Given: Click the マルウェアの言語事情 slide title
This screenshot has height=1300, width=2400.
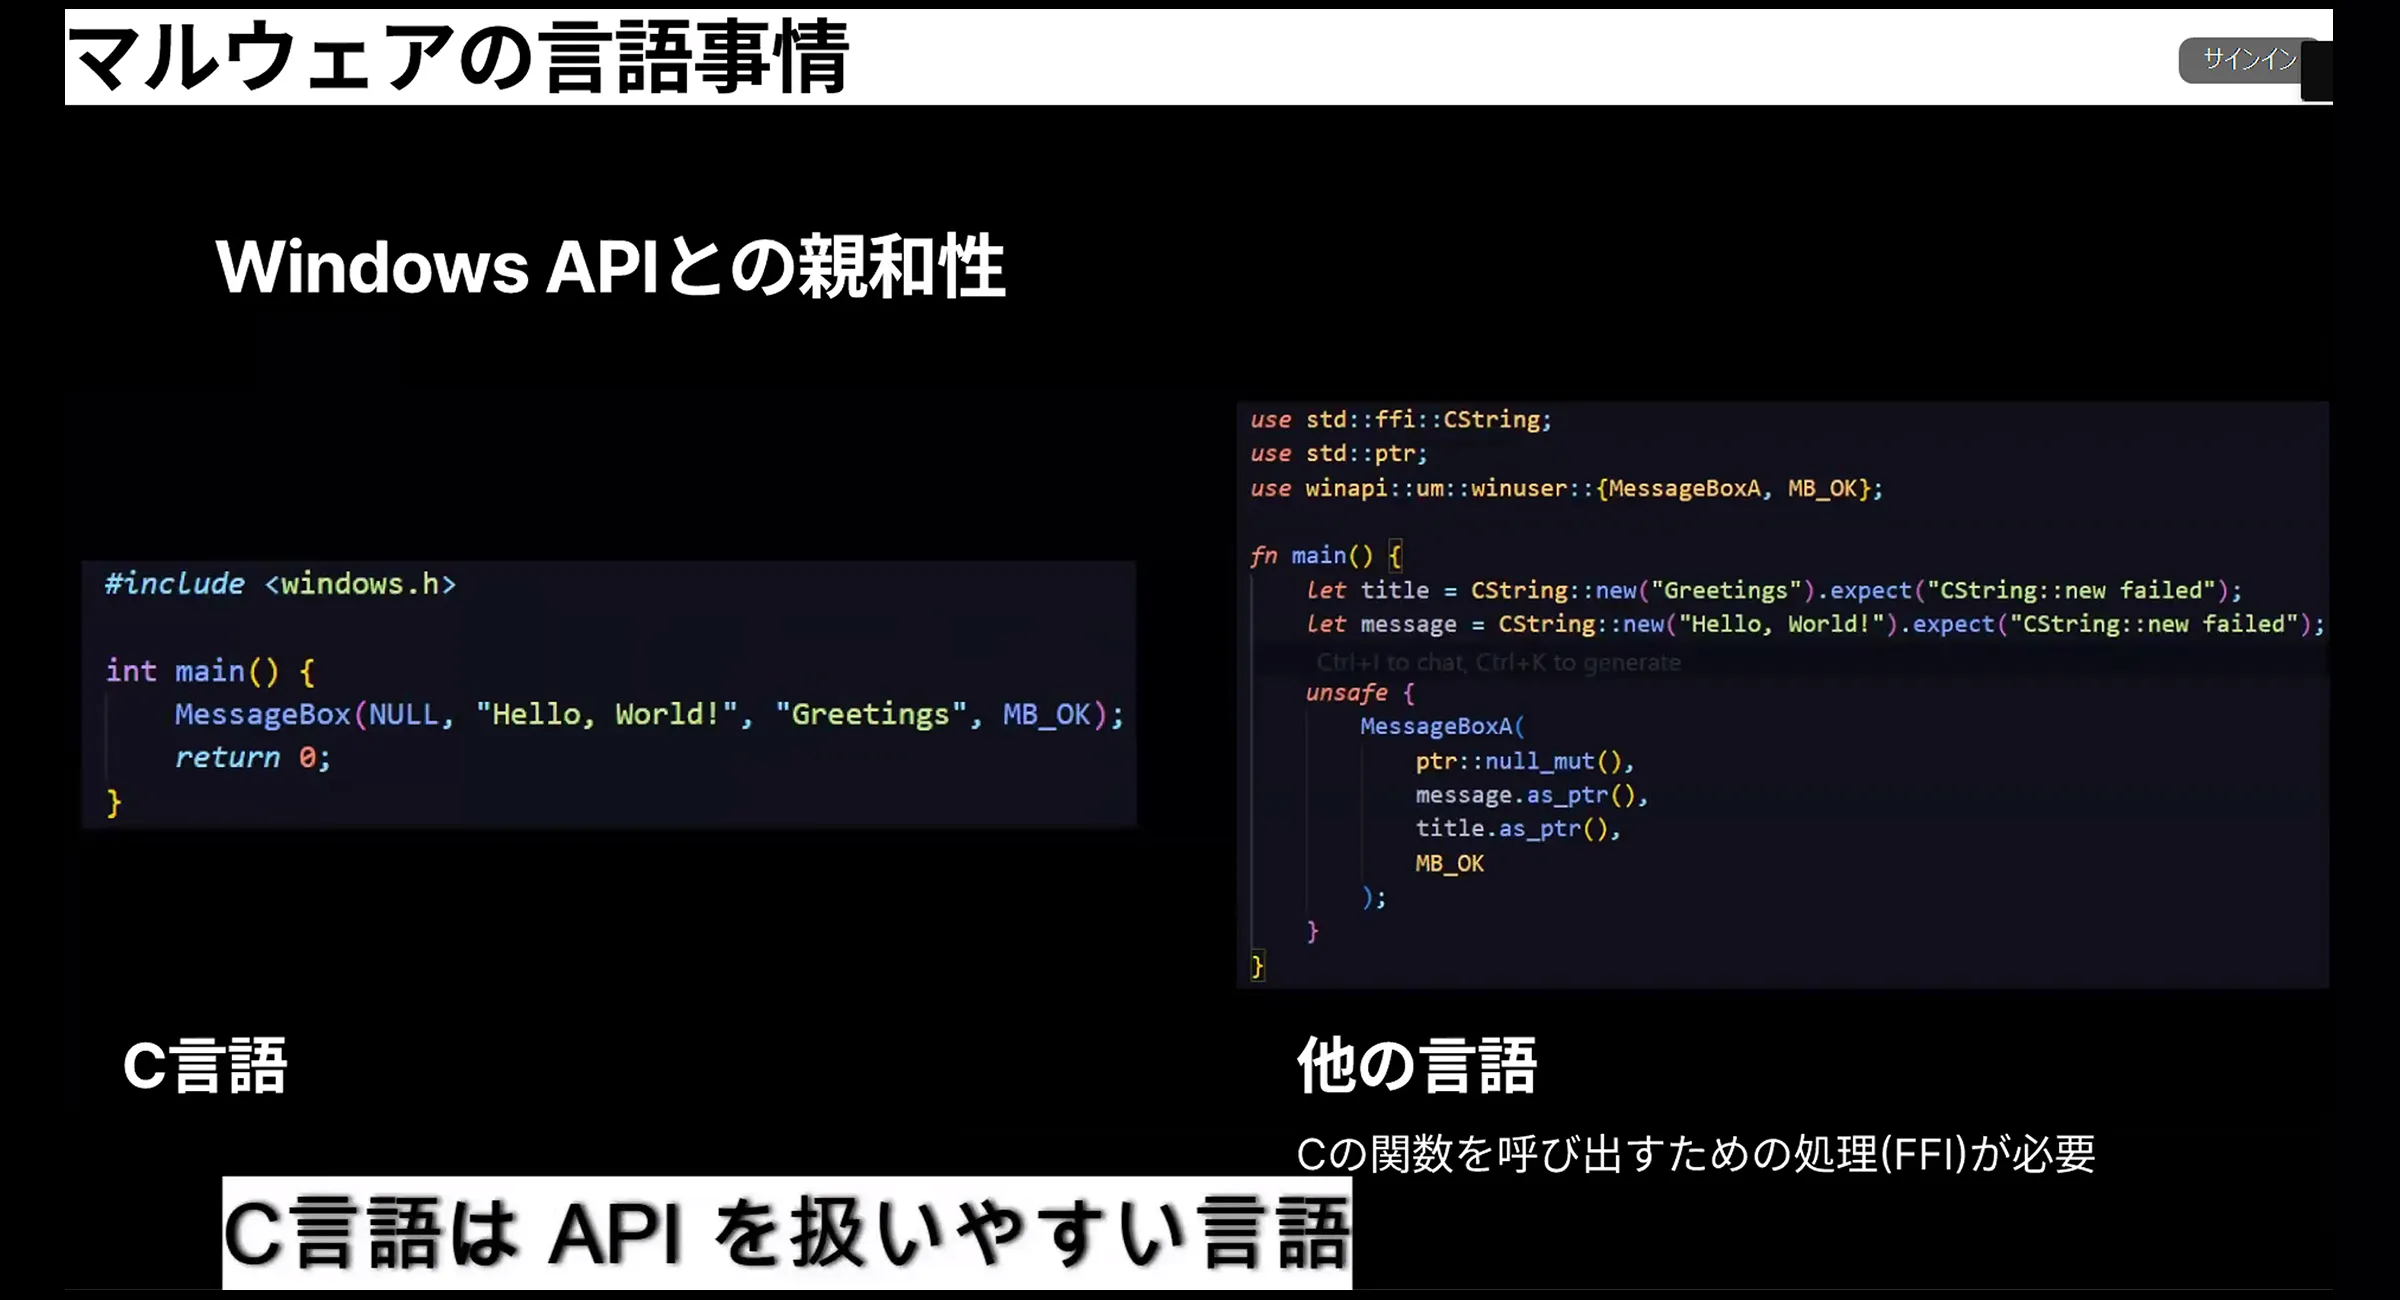Looking at the screenshot, I should [x=458, y=58].
